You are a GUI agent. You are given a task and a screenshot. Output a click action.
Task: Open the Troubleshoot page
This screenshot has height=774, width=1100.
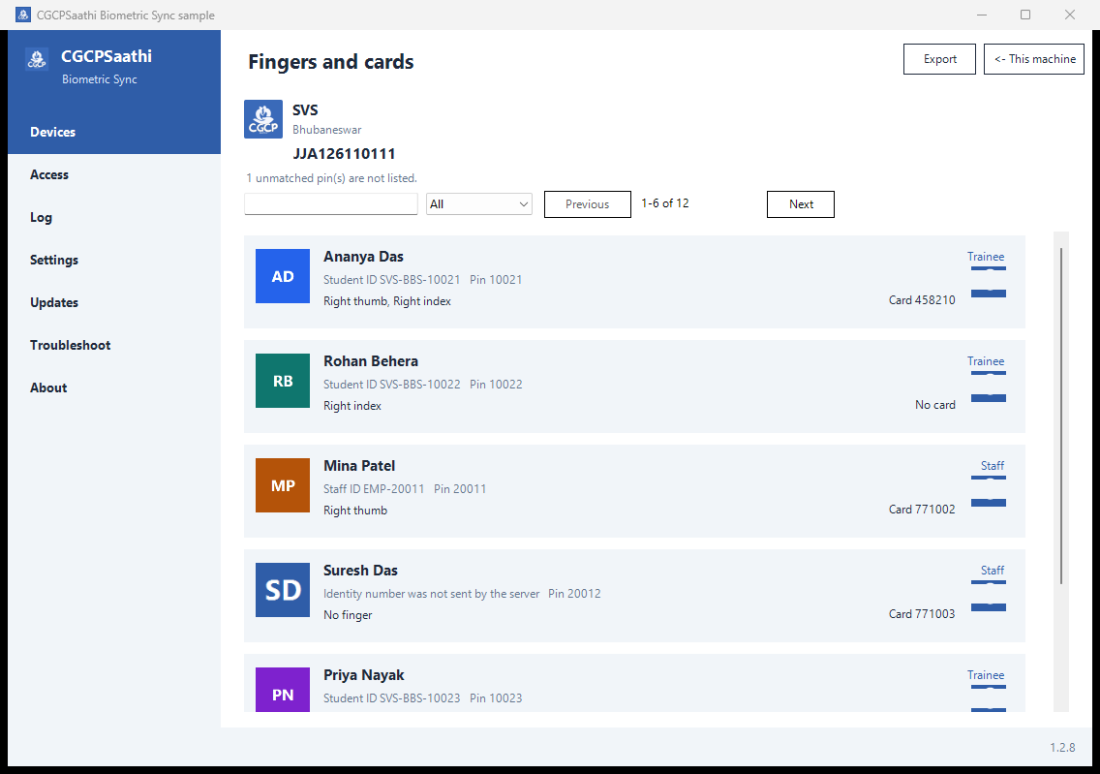[114, 345]
